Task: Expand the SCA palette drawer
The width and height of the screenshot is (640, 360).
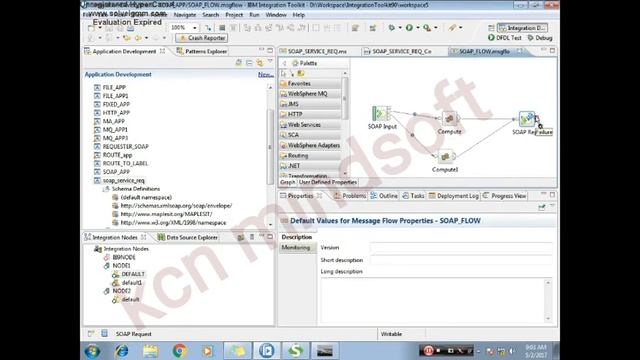Action: click(x=310, y=135)
